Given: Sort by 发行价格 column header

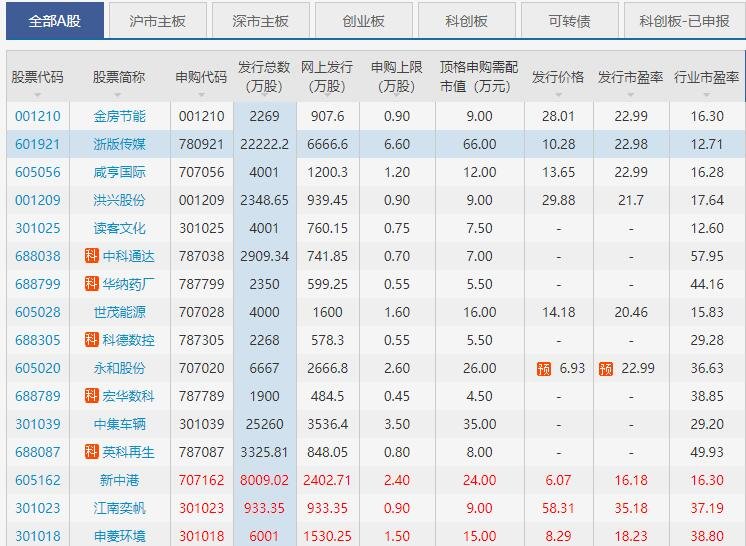Looking at the screenshot, I should (x=559, y=77).
